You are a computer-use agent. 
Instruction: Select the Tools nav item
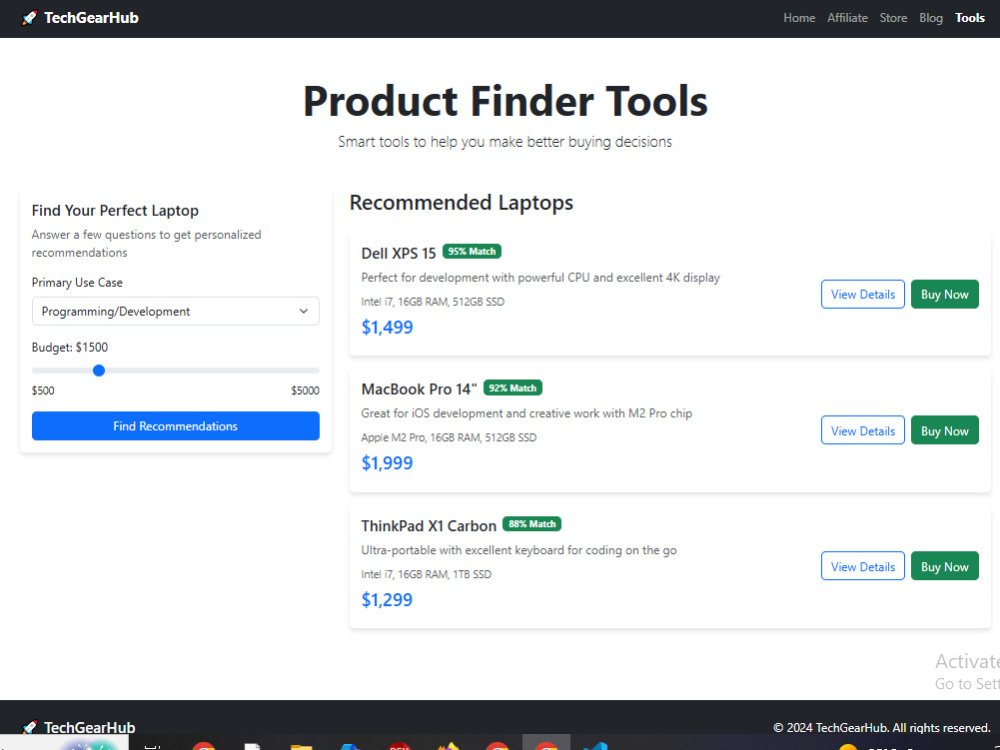point(969,18)
